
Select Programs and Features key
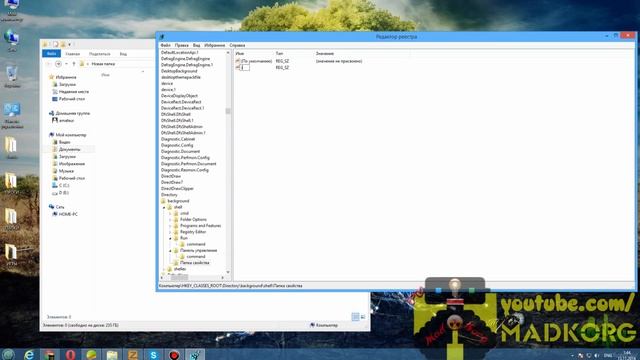(x=200, y=226)
